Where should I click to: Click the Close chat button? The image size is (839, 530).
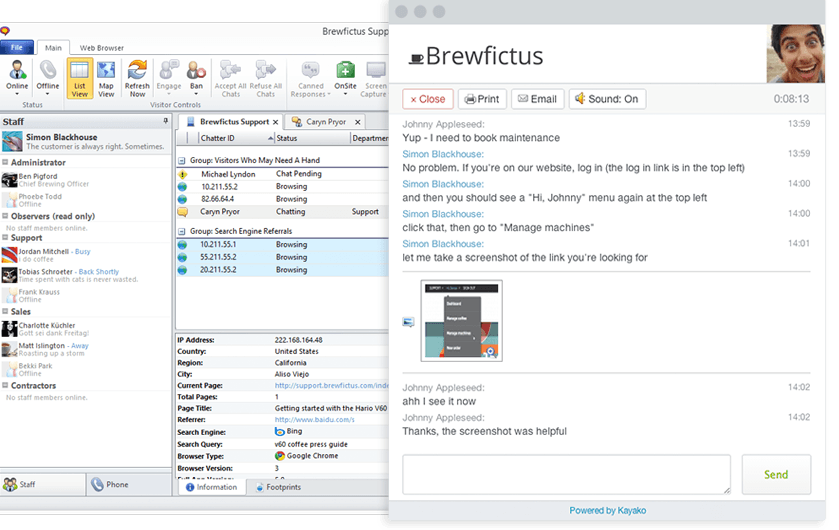click(428, 99)
